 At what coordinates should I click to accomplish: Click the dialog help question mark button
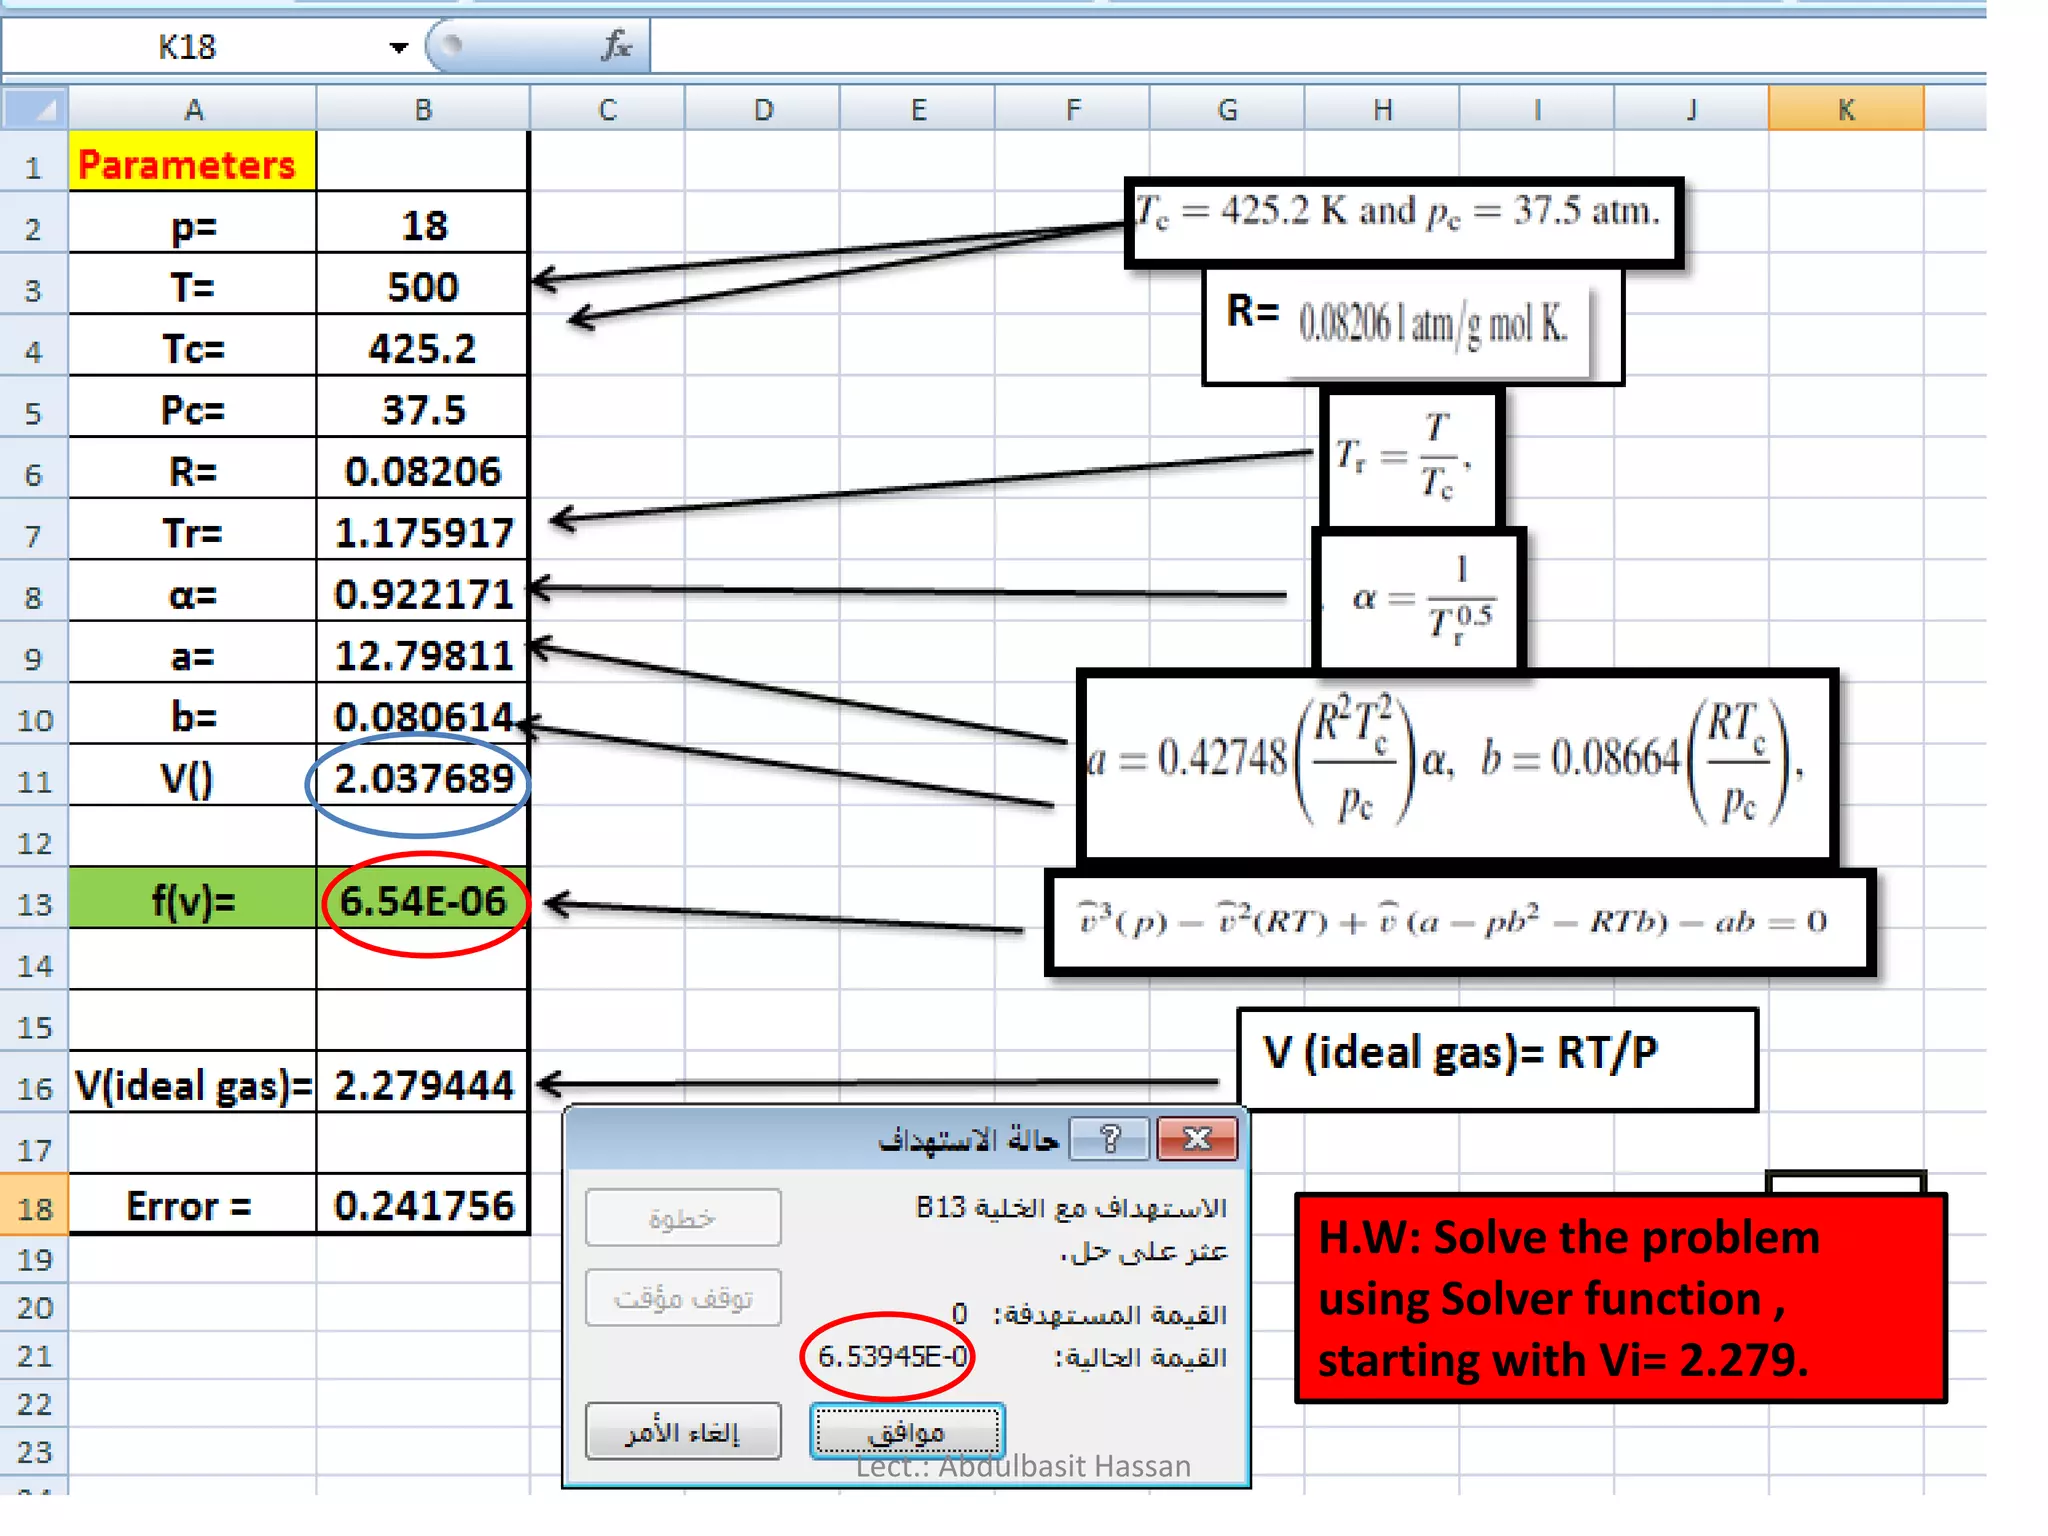tap(1110, 1138)
